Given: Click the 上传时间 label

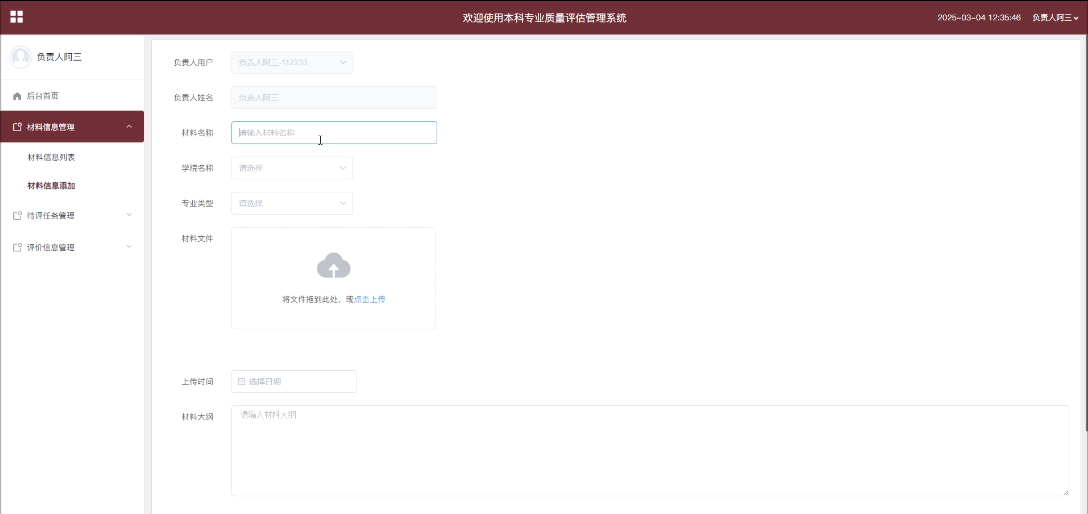Looking at the screenshot, I should (x=197, y=382).
